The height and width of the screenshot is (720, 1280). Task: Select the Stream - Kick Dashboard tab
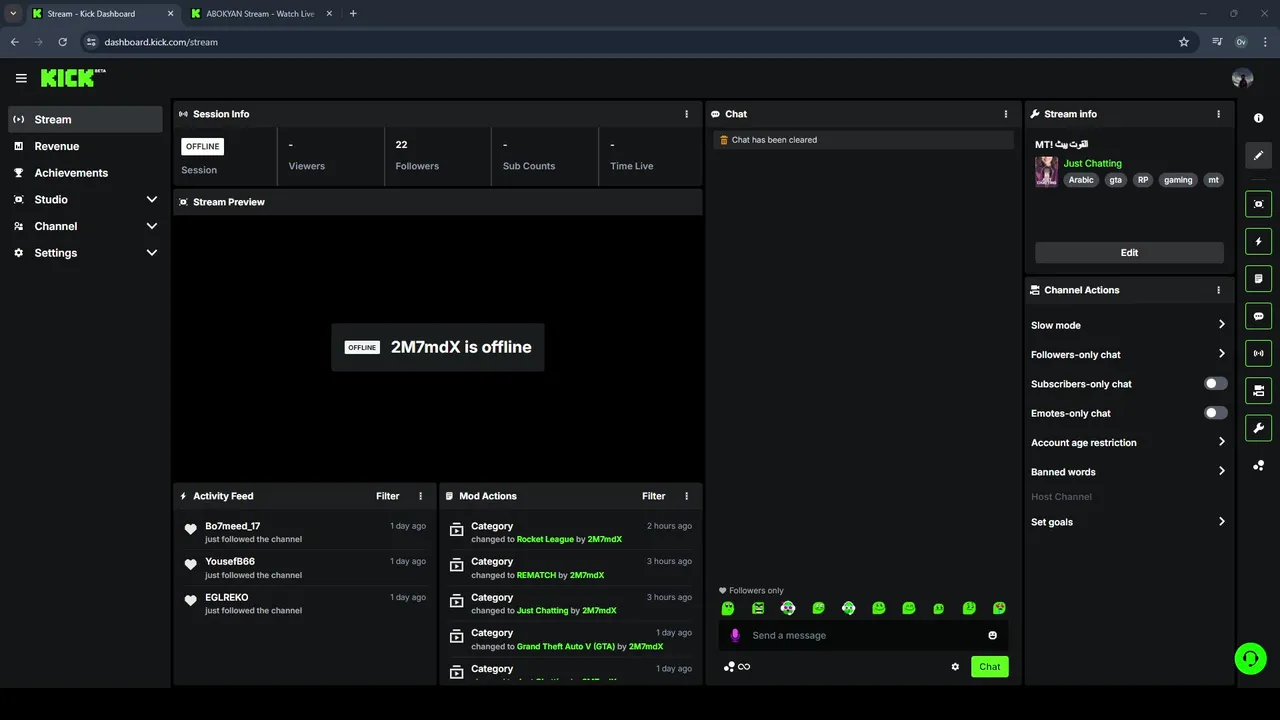pyautogui.click(x=103, y=14)
